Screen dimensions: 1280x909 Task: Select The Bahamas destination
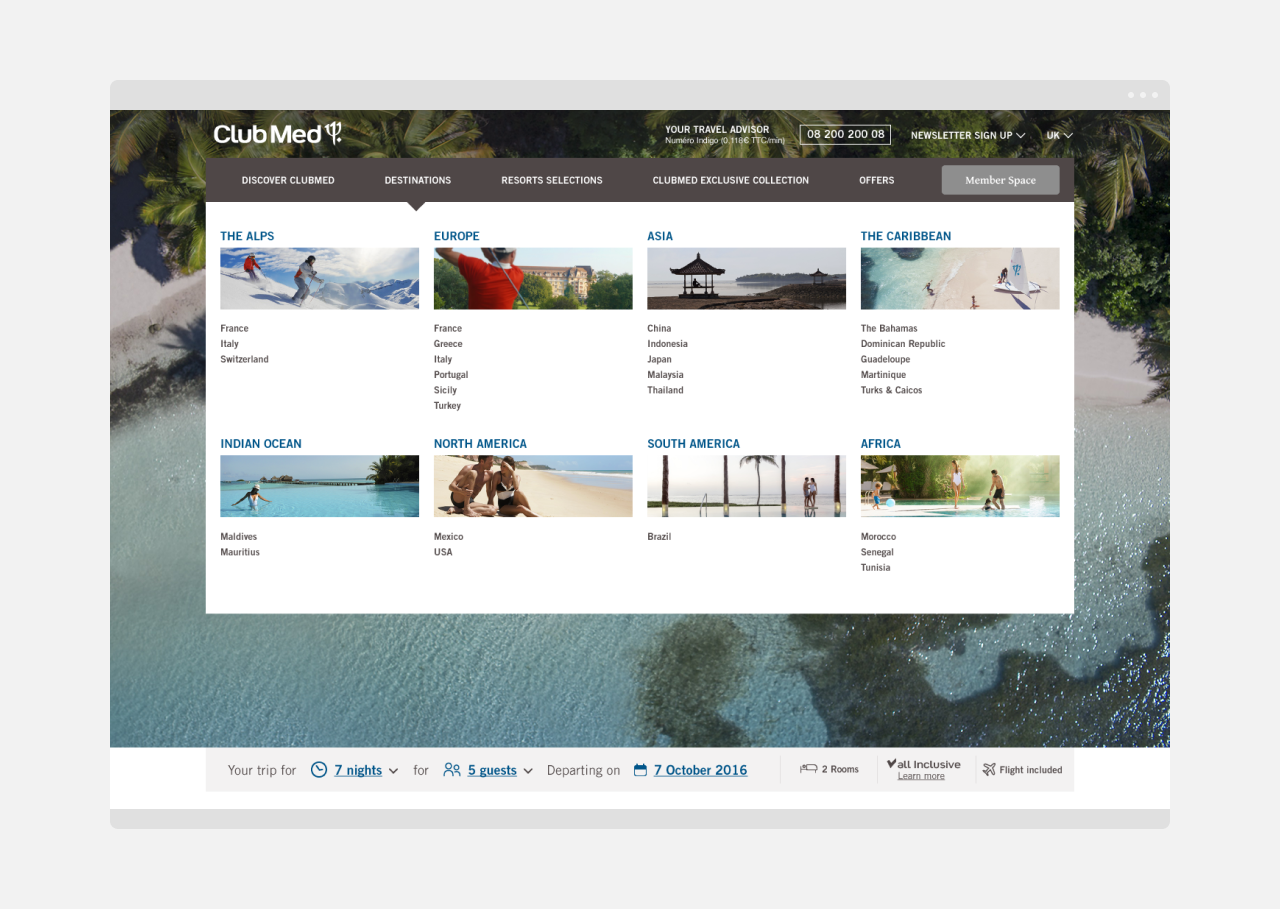click(x=889, y=328)
